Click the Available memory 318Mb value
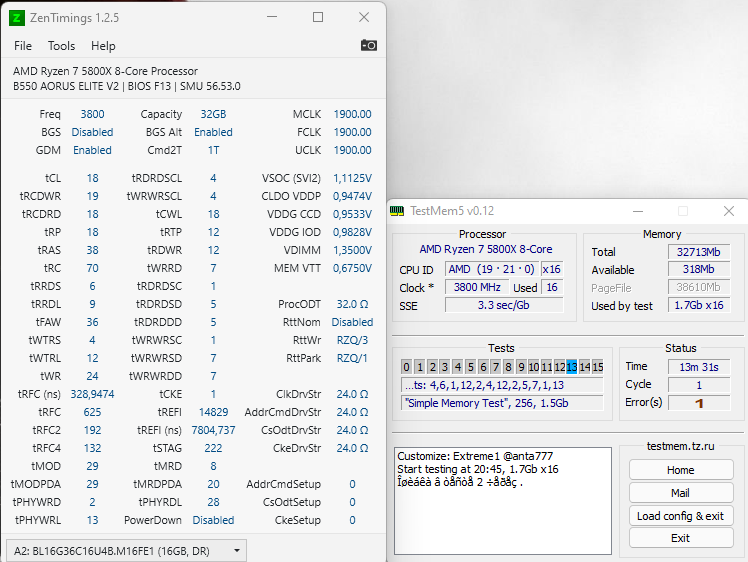Image resolution: width=748 pixels, height=562 pixels. (x=699, y=269)
